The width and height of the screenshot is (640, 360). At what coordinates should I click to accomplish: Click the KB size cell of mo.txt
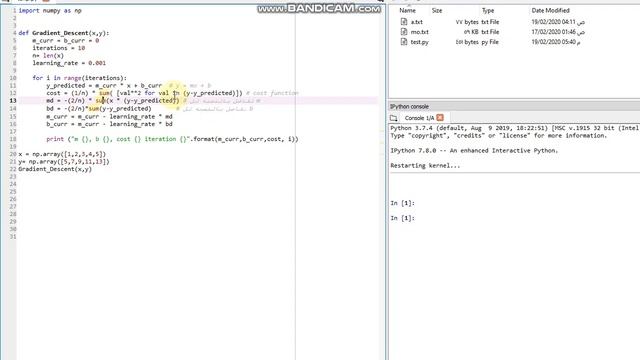(x=471, y=32)
